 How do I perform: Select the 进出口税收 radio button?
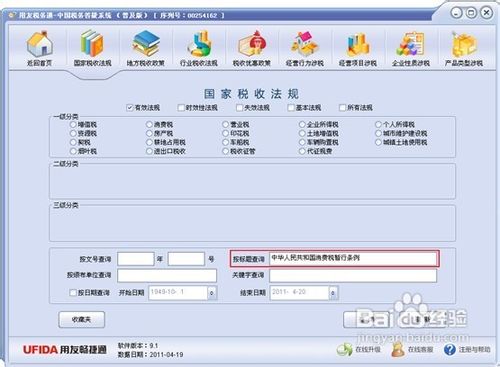[149, 151]
